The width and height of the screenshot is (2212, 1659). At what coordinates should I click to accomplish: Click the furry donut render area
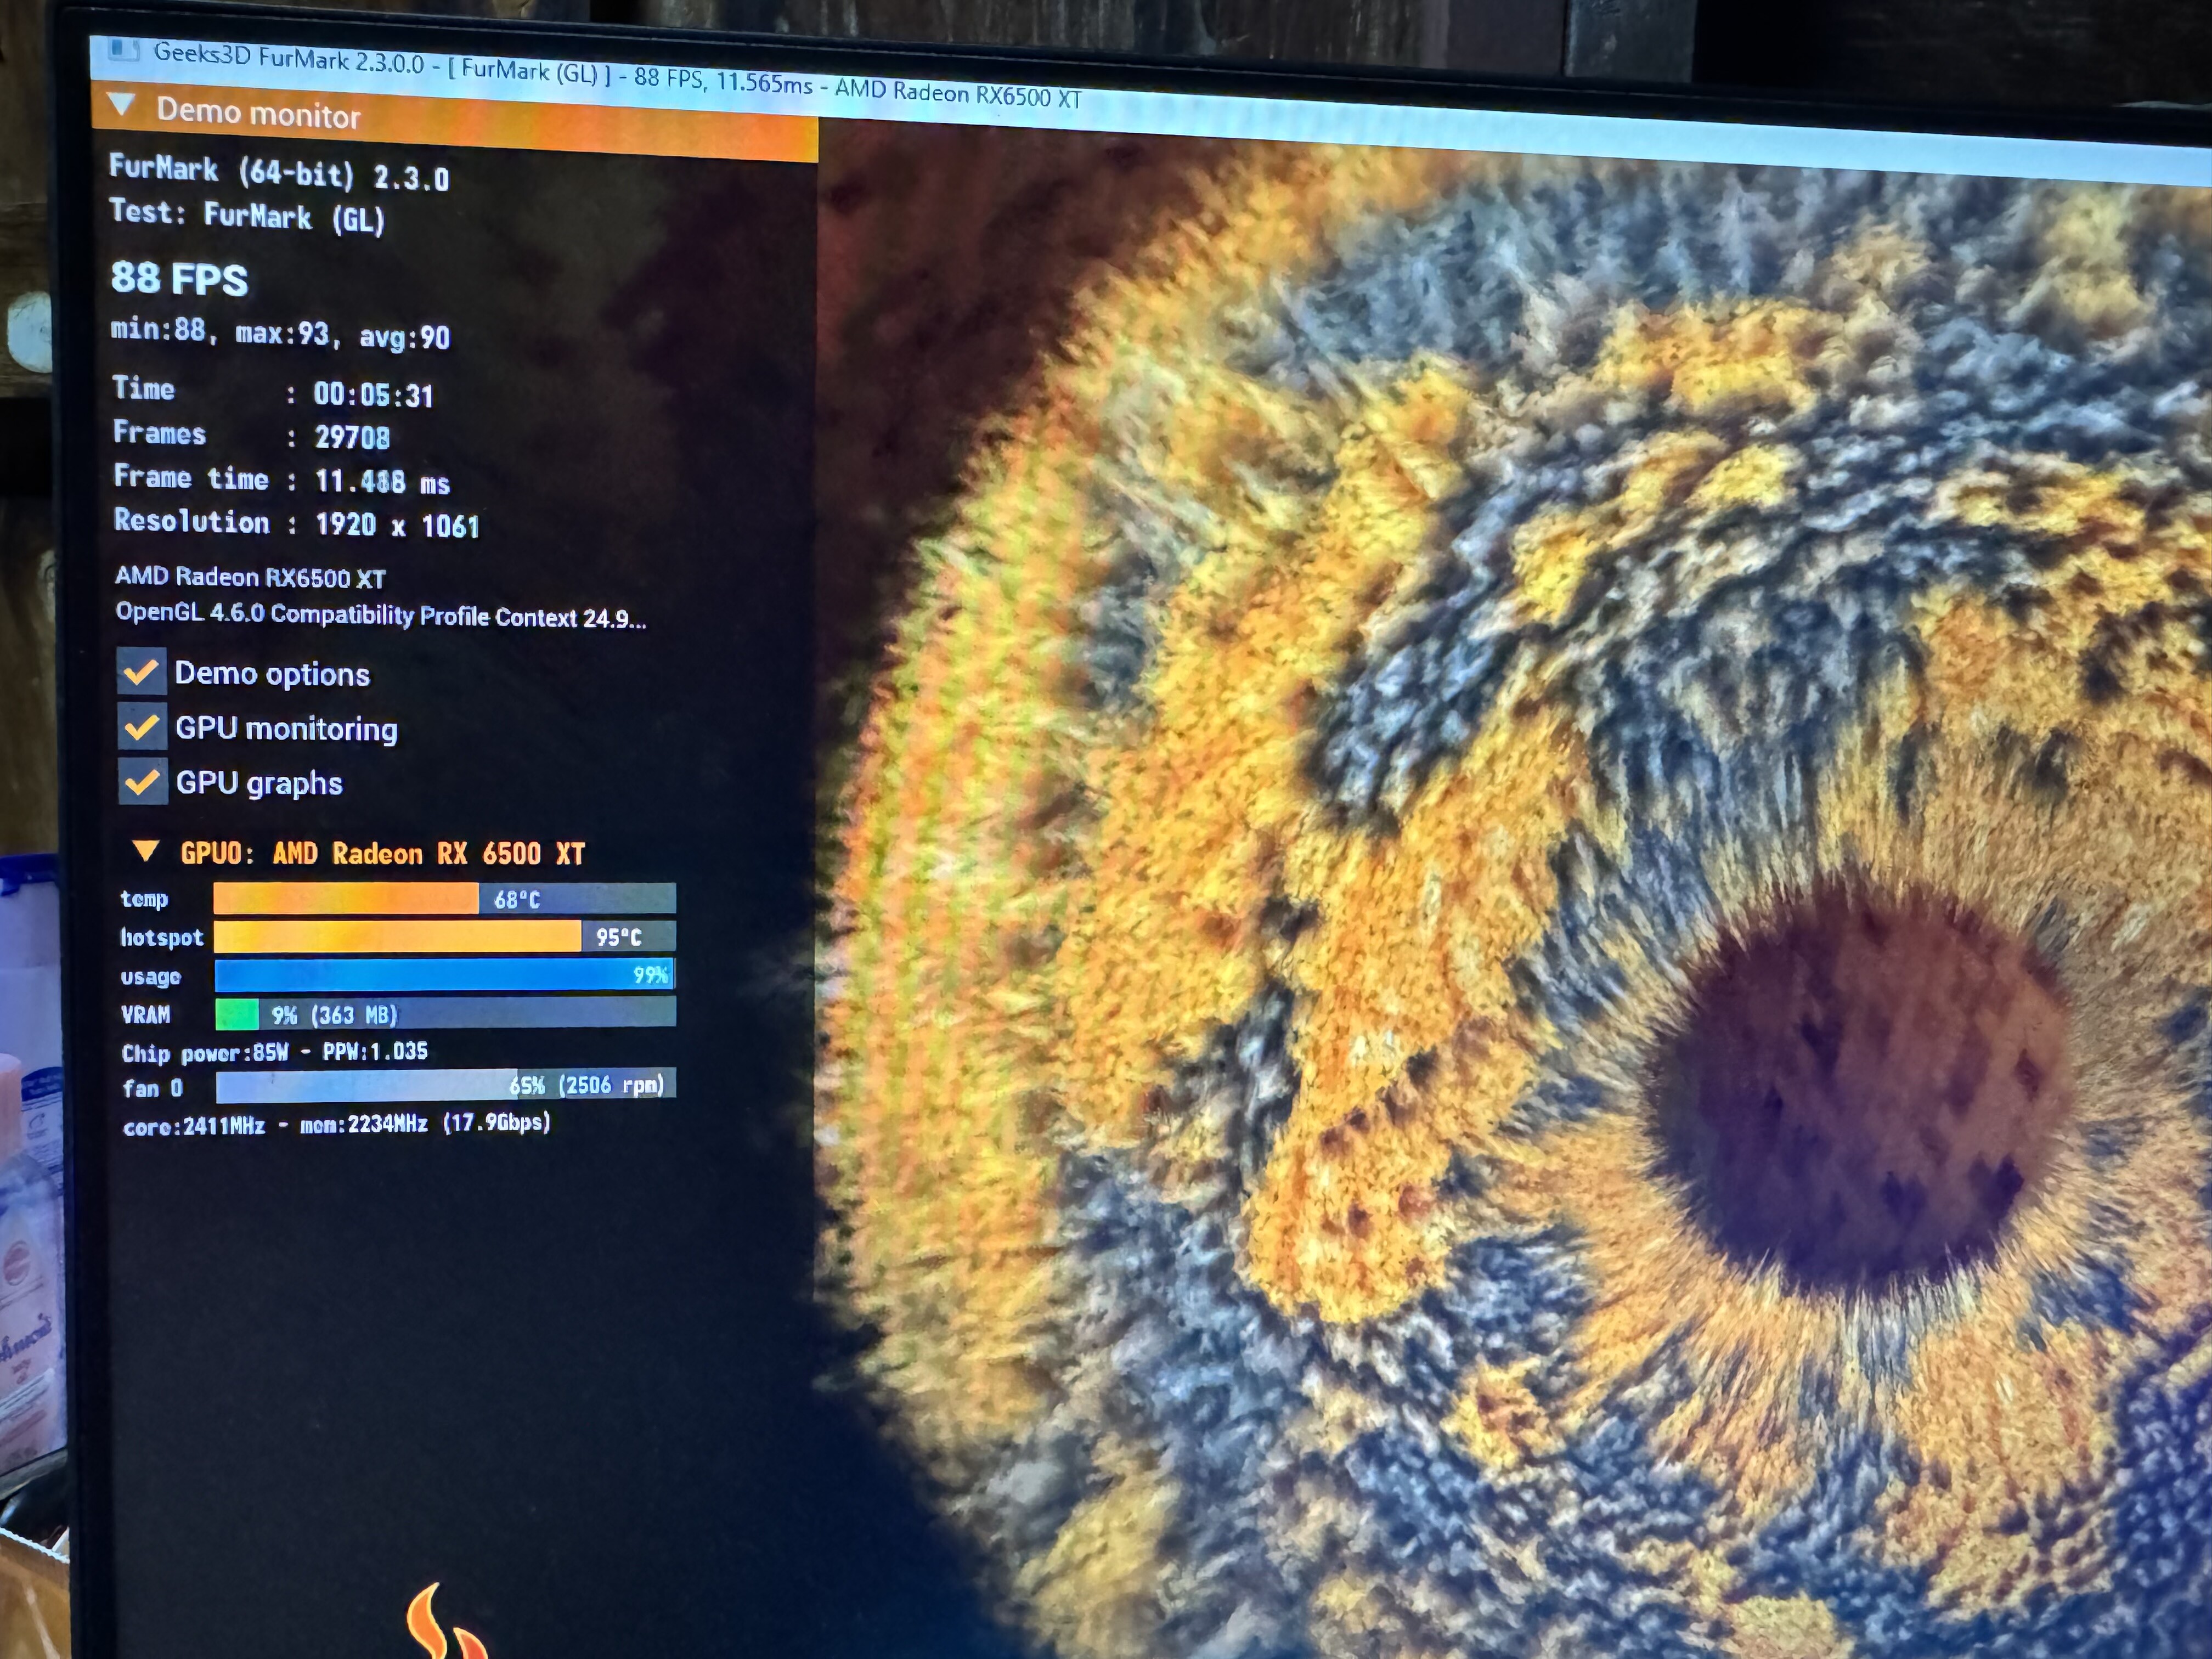[x=1515, y=900]
